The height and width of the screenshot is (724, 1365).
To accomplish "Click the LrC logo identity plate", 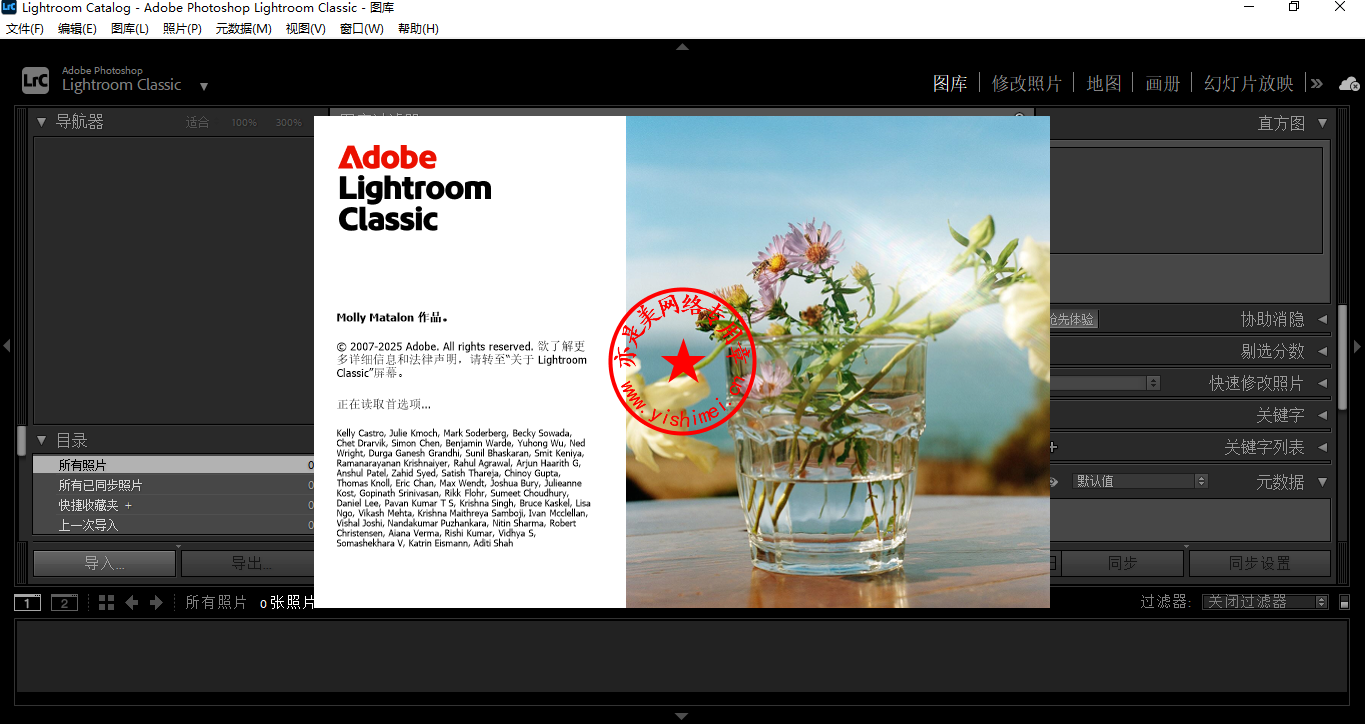I will (x=35, y=80).
